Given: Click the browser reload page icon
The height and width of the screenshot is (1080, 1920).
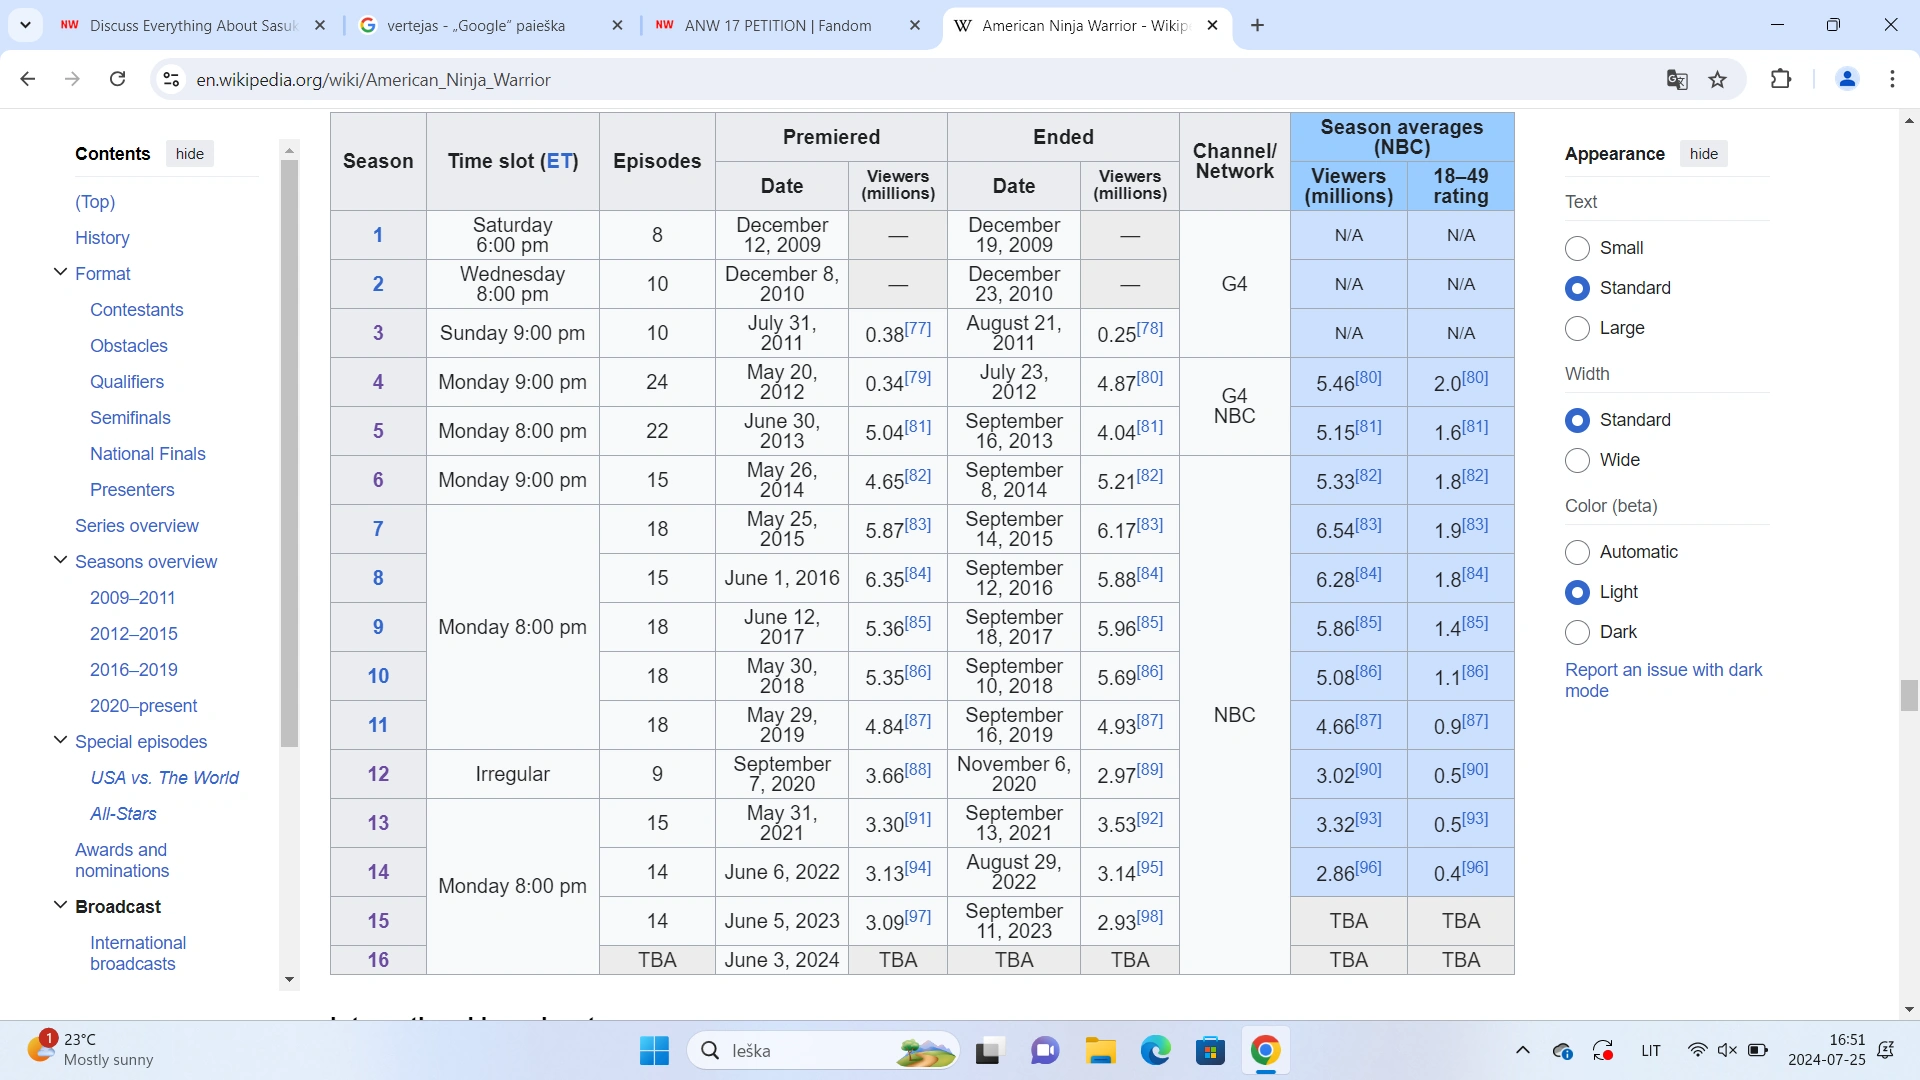Looking at the screenshot, I should pos(117,79).
